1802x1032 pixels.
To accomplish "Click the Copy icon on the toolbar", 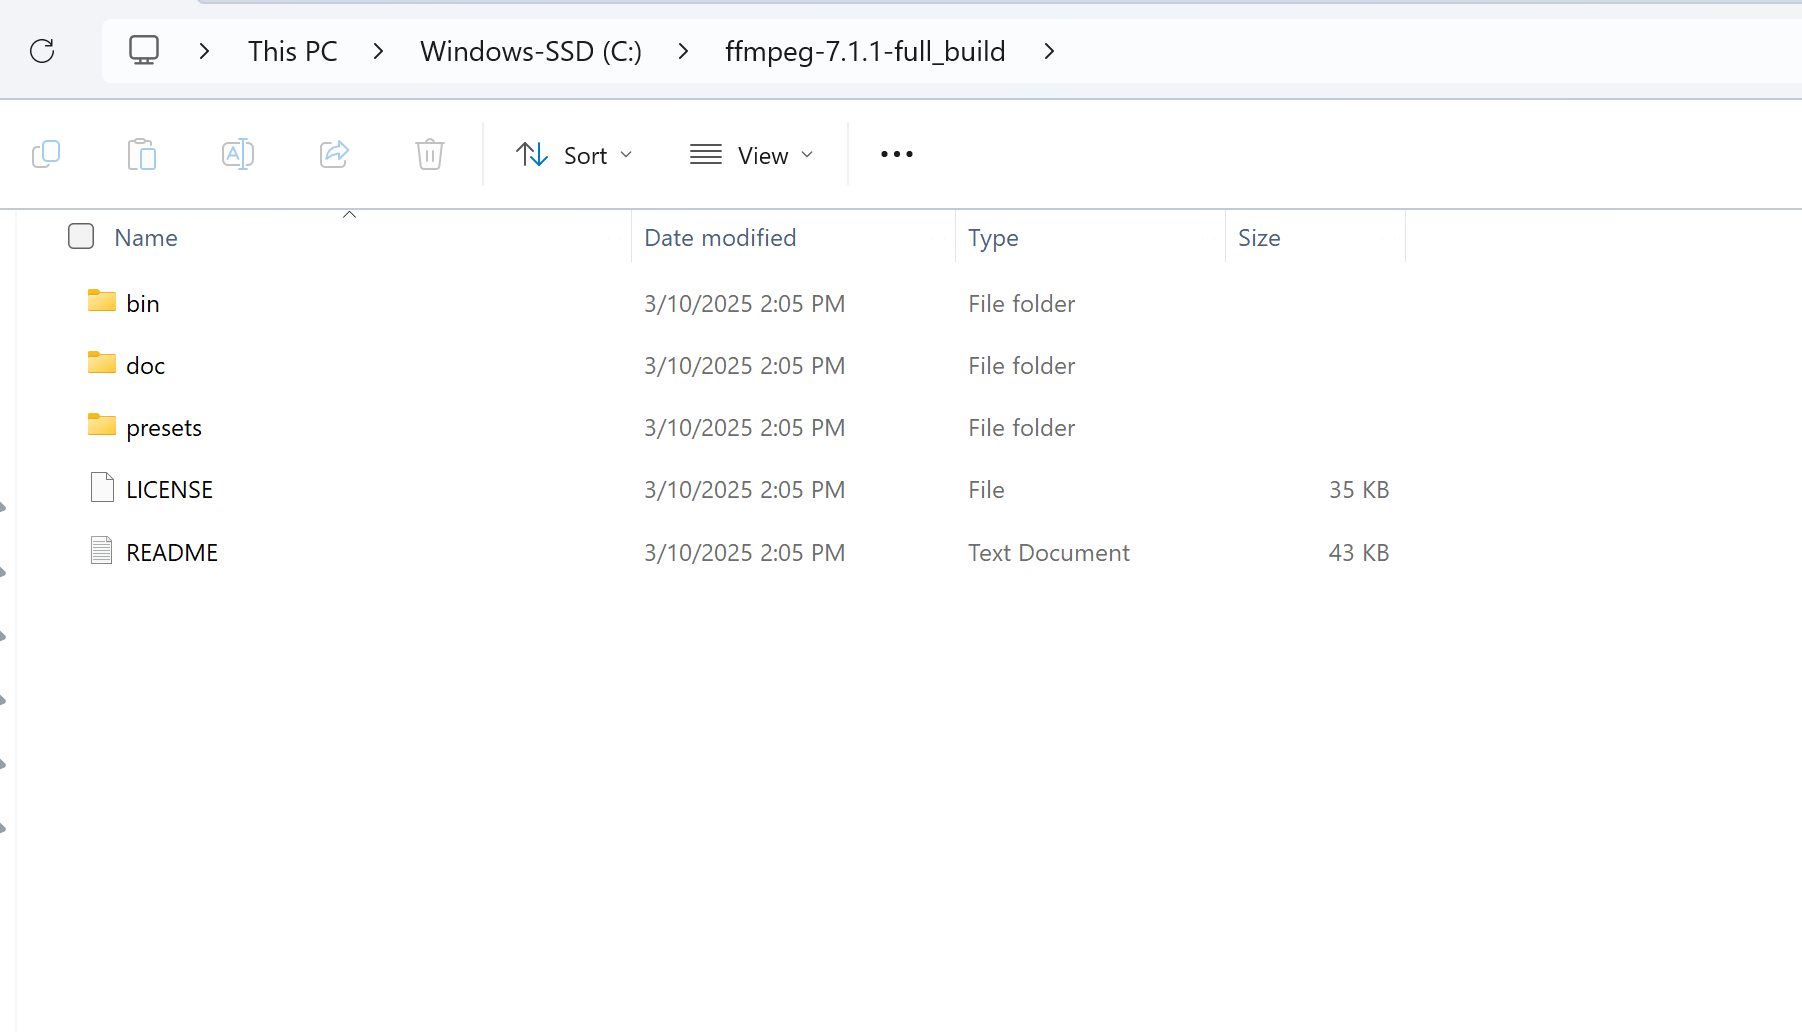I will click(x=46, y=154).
